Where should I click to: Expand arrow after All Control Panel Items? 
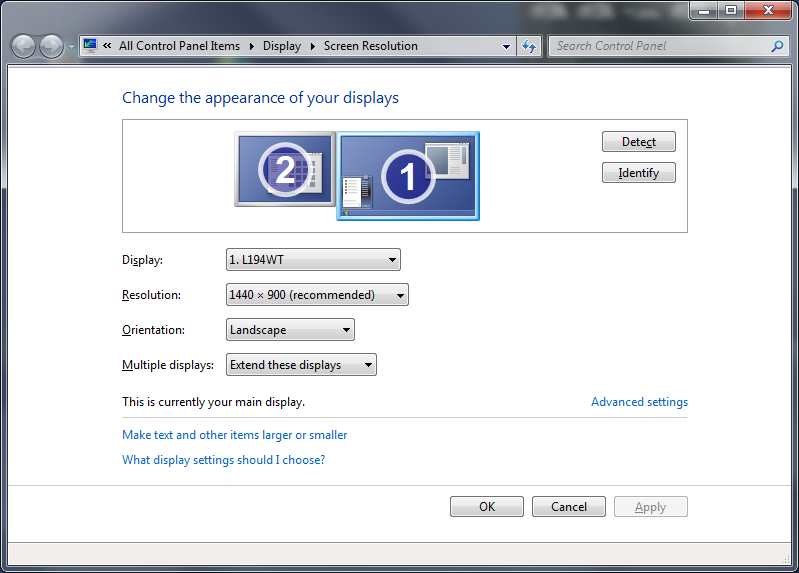pyautogui.click(x=252, y=46)
